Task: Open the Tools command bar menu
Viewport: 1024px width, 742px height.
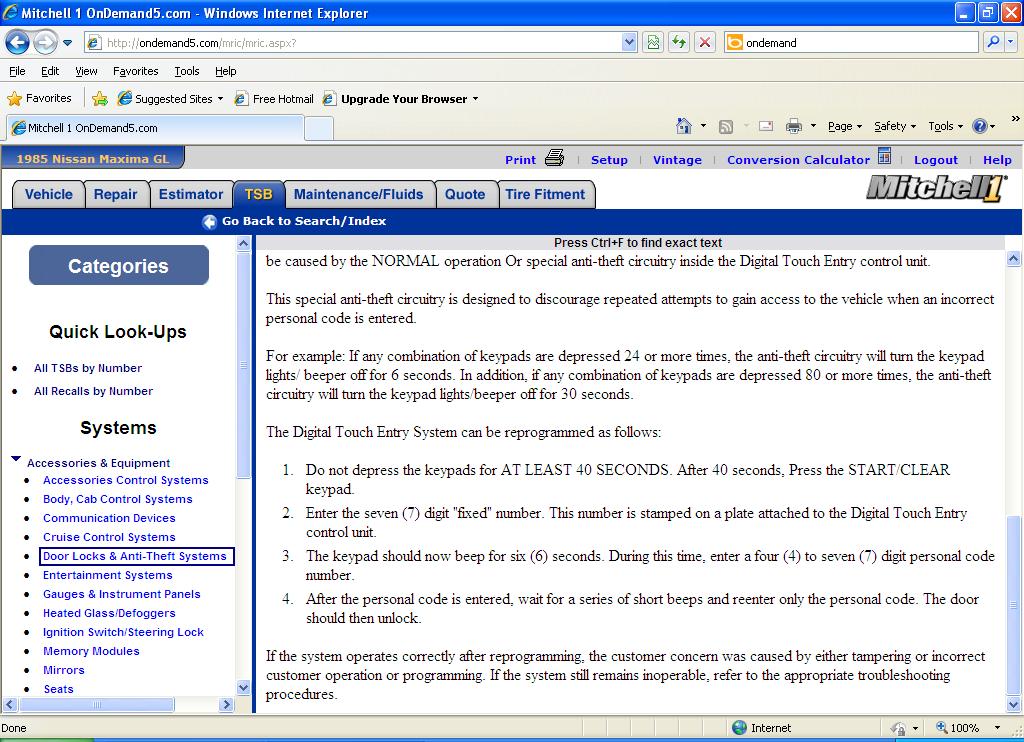Action: click(x=945, y=127)
